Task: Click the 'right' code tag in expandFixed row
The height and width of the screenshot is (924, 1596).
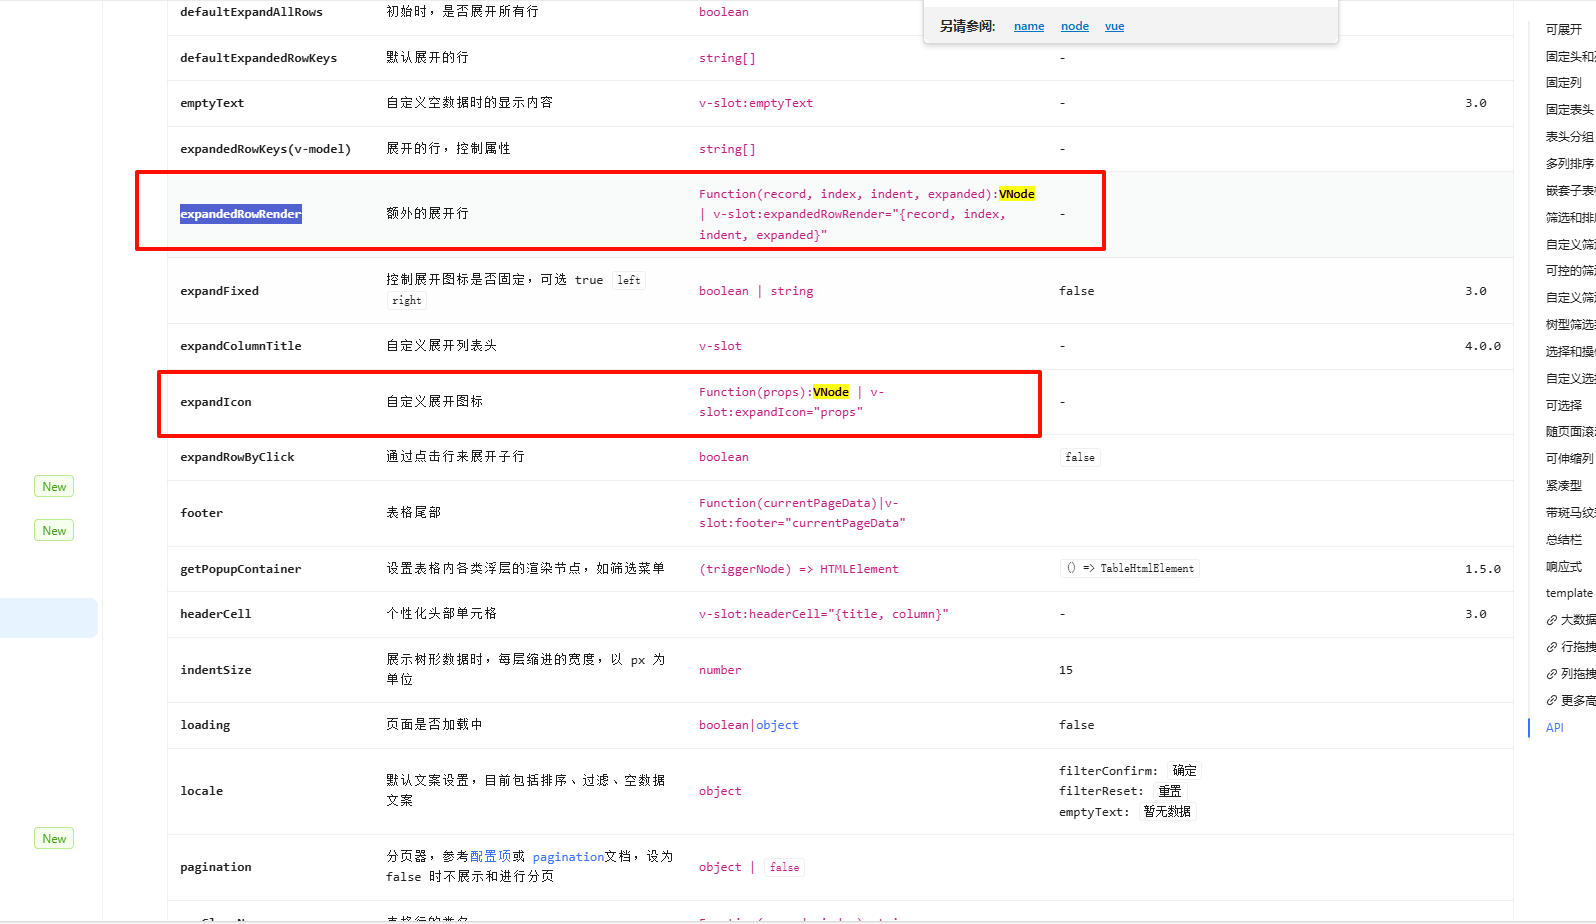Action: point(407,300)
